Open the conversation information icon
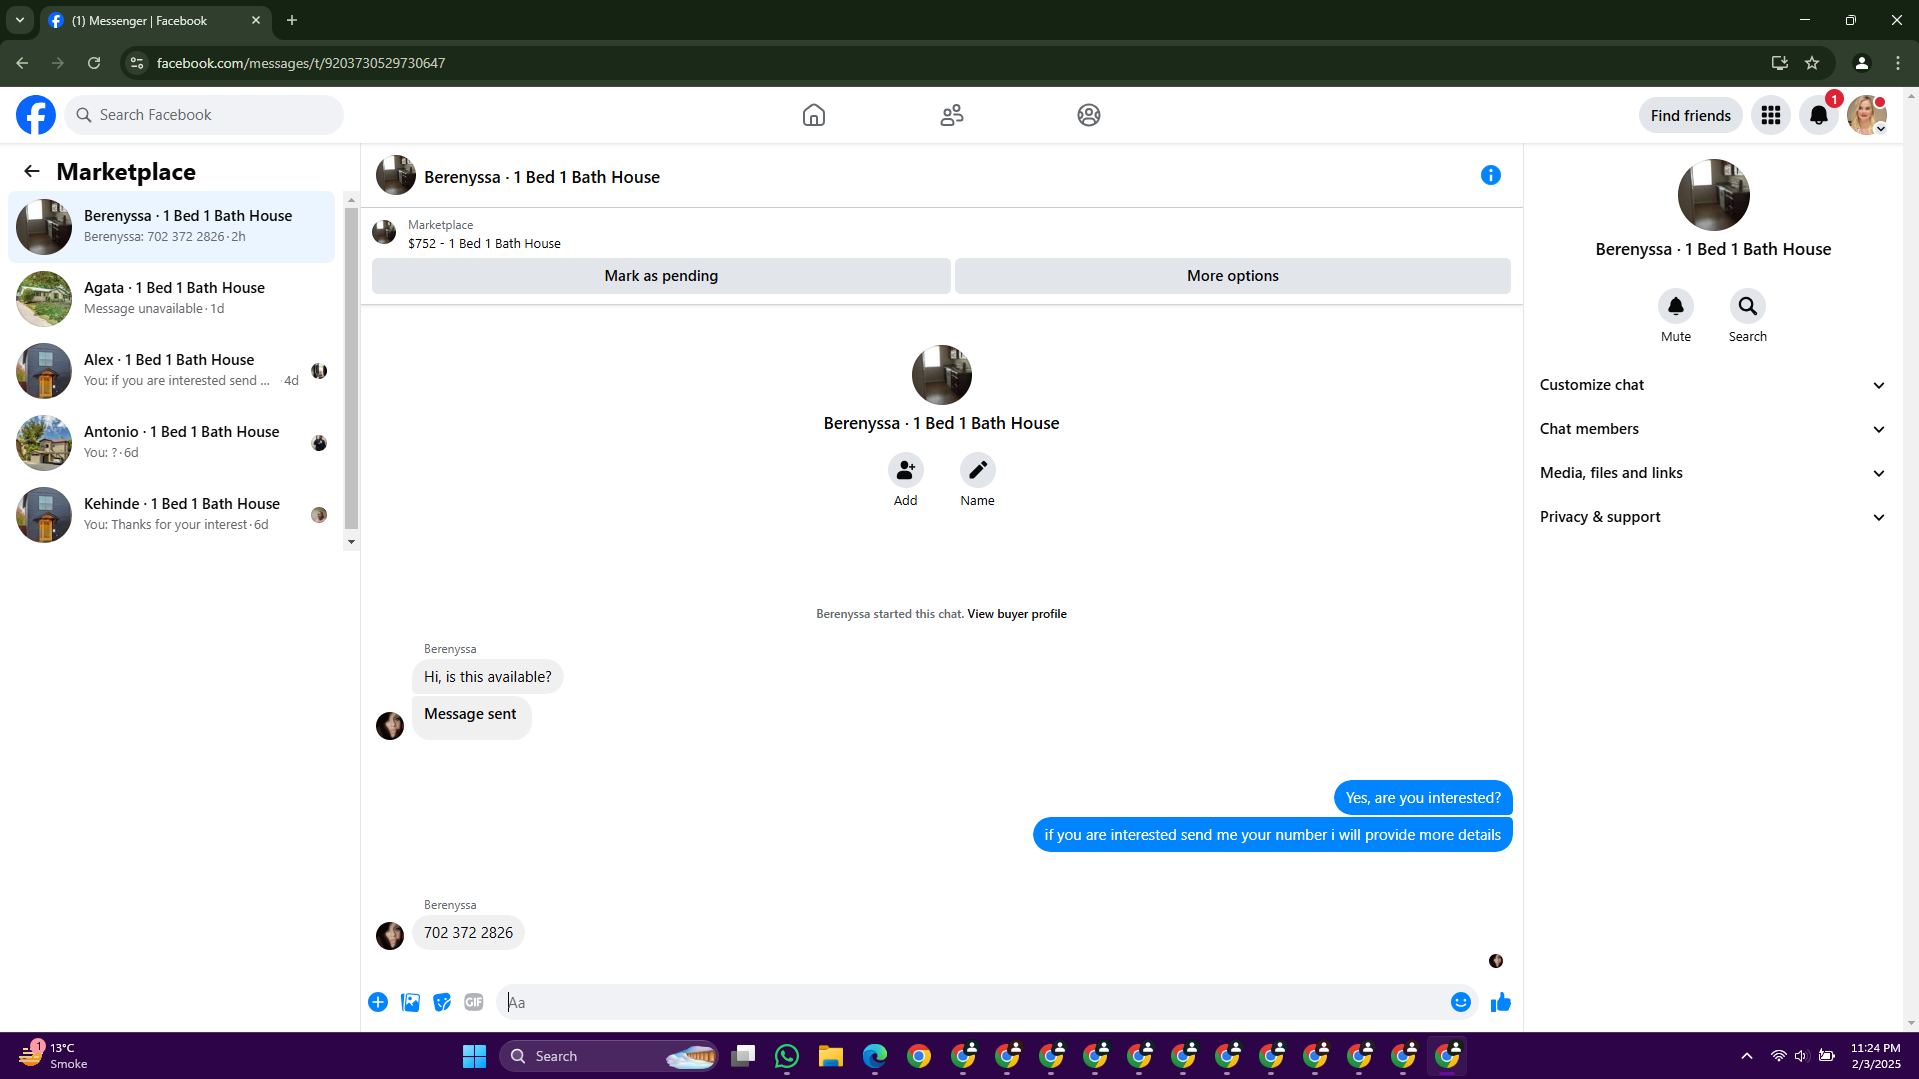This screenshot has width=1919, height=1079. 1491,175
